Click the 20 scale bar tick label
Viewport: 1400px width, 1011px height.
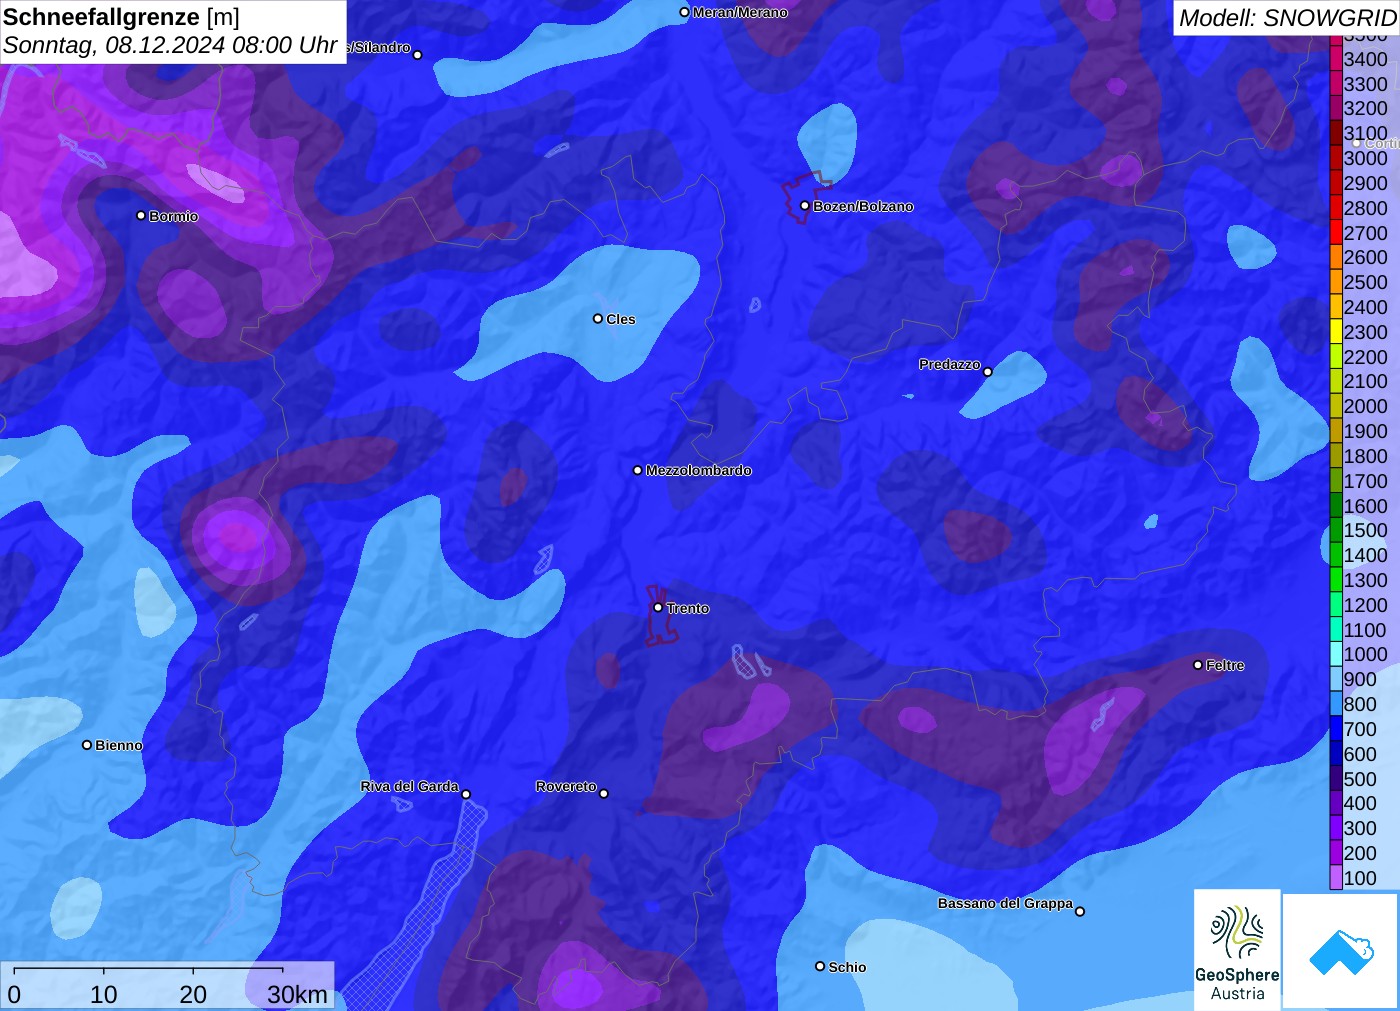[x=193, y=995]
